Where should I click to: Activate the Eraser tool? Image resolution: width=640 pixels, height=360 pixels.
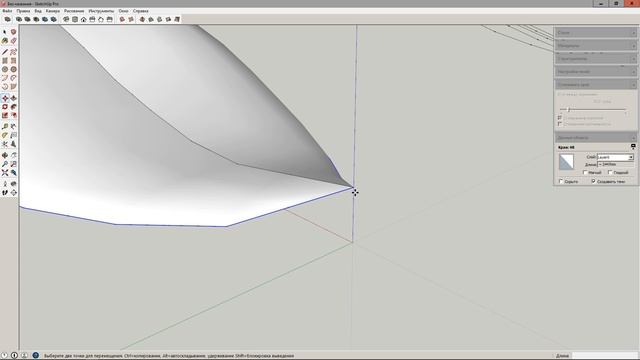[x=13, y=41]
